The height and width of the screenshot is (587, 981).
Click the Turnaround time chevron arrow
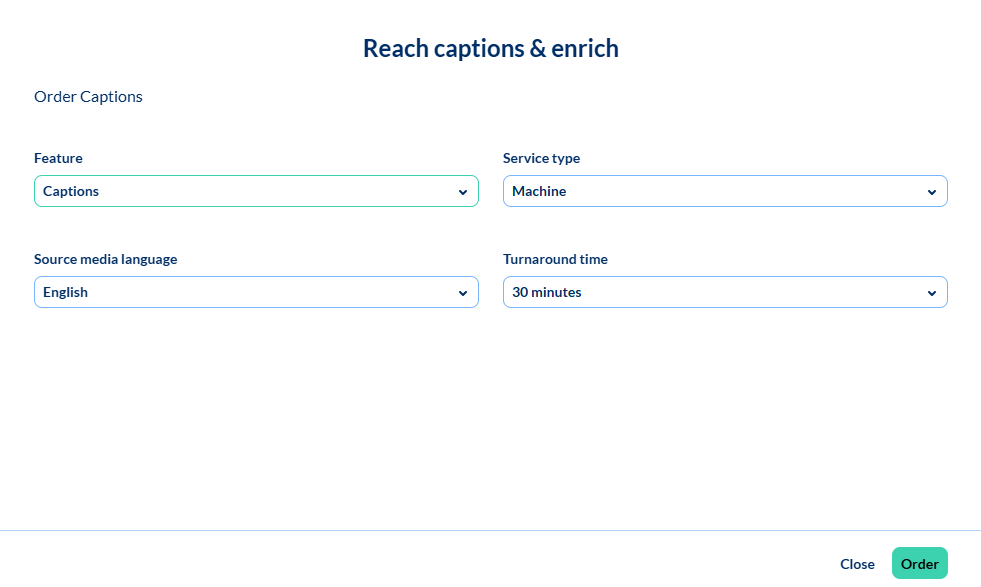tap(931, 293)
